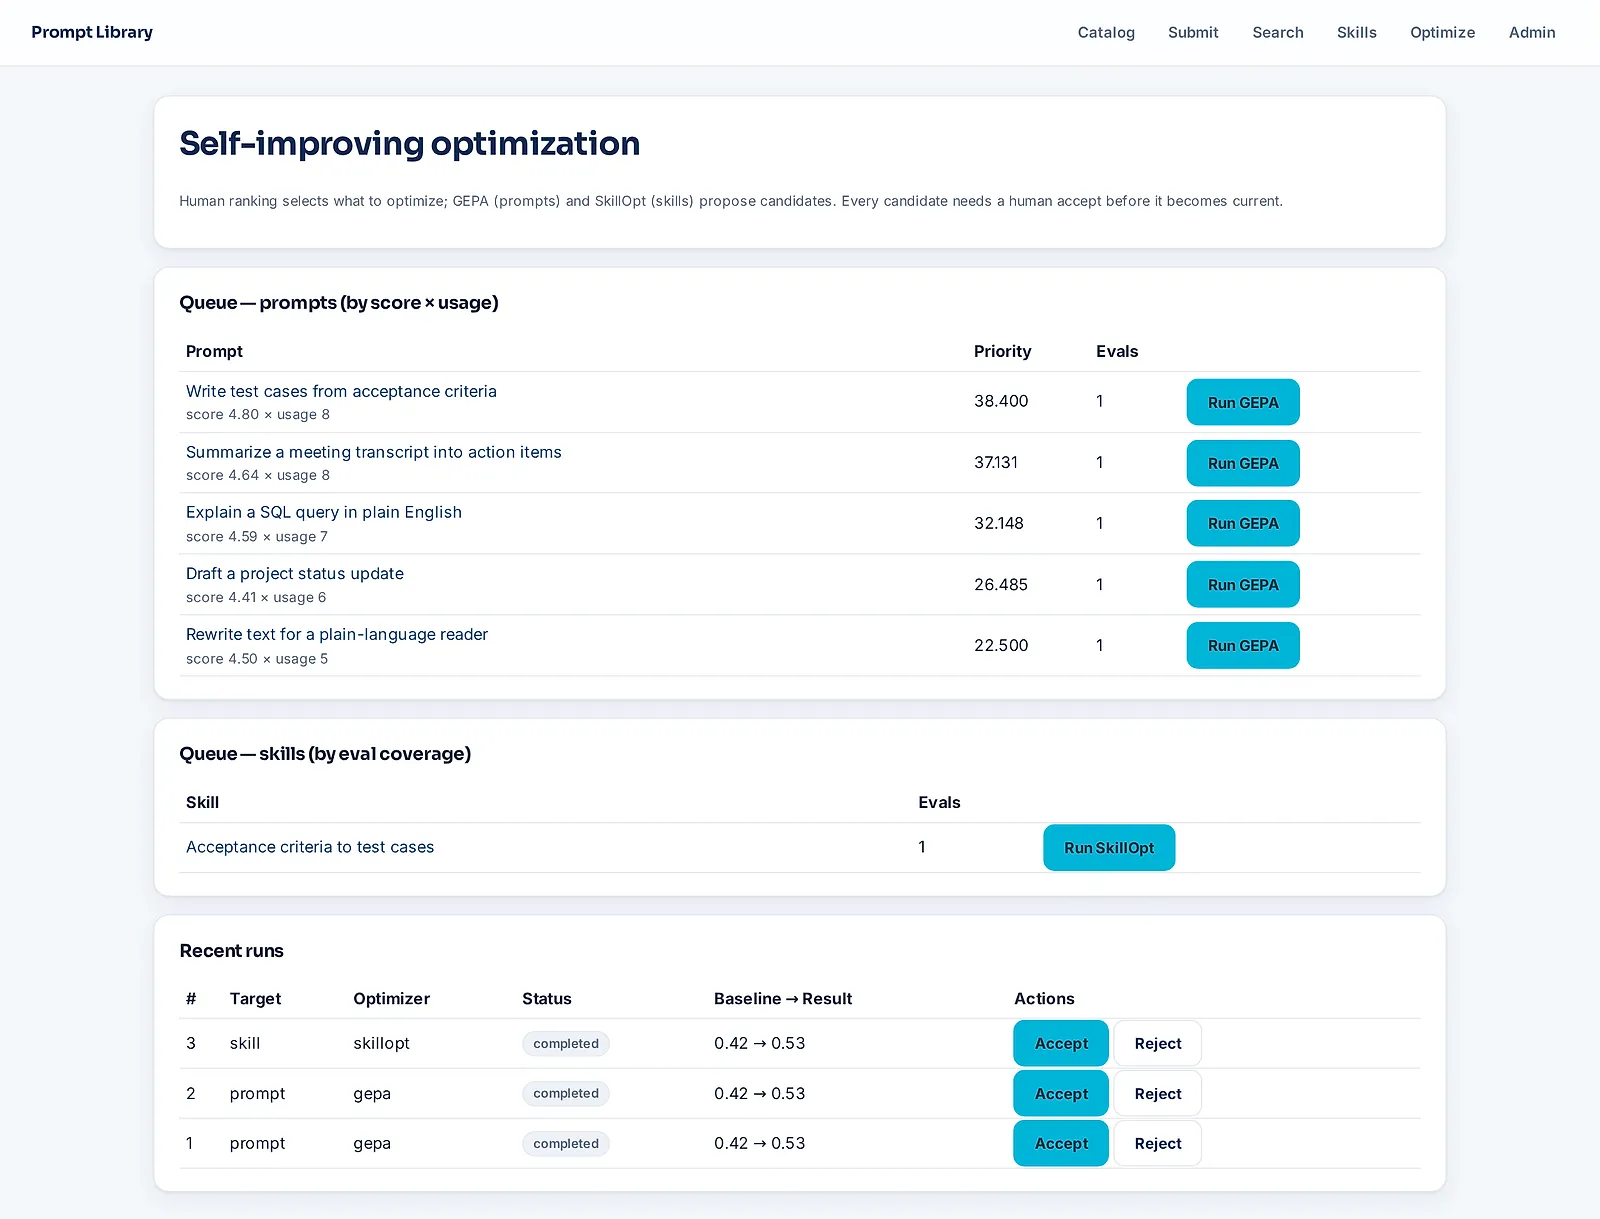Reject run 3 skillopt candidate
Image resolution: width=1600 pixels, height=1219 pixels.
tap(1158, 1043)
